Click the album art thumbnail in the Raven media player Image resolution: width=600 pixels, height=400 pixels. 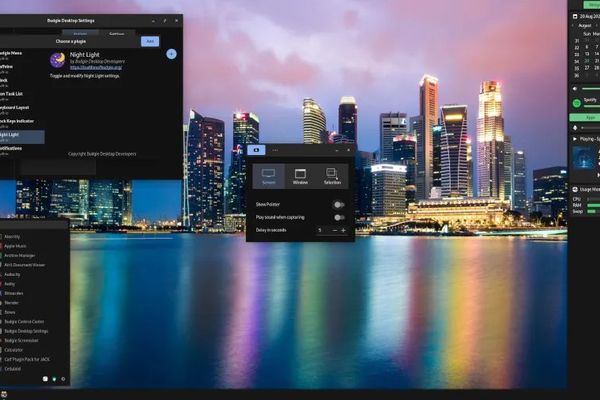[x=584, y=158]
